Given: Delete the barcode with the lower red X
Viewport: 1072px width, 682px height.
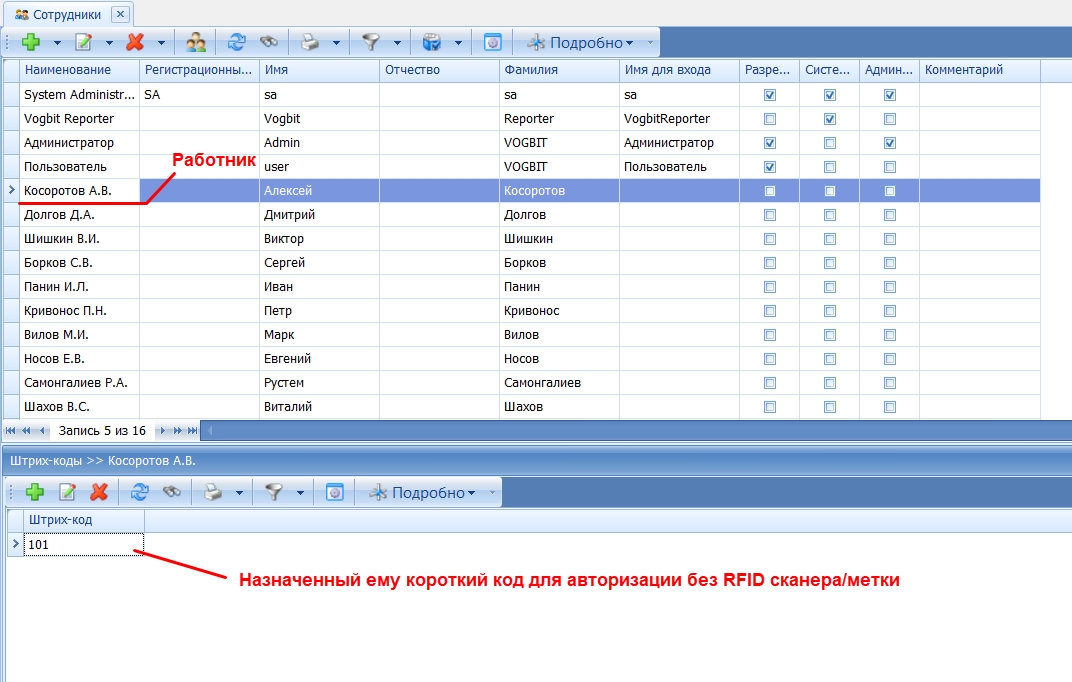Looking at the screenshot, I should (99, 492).
